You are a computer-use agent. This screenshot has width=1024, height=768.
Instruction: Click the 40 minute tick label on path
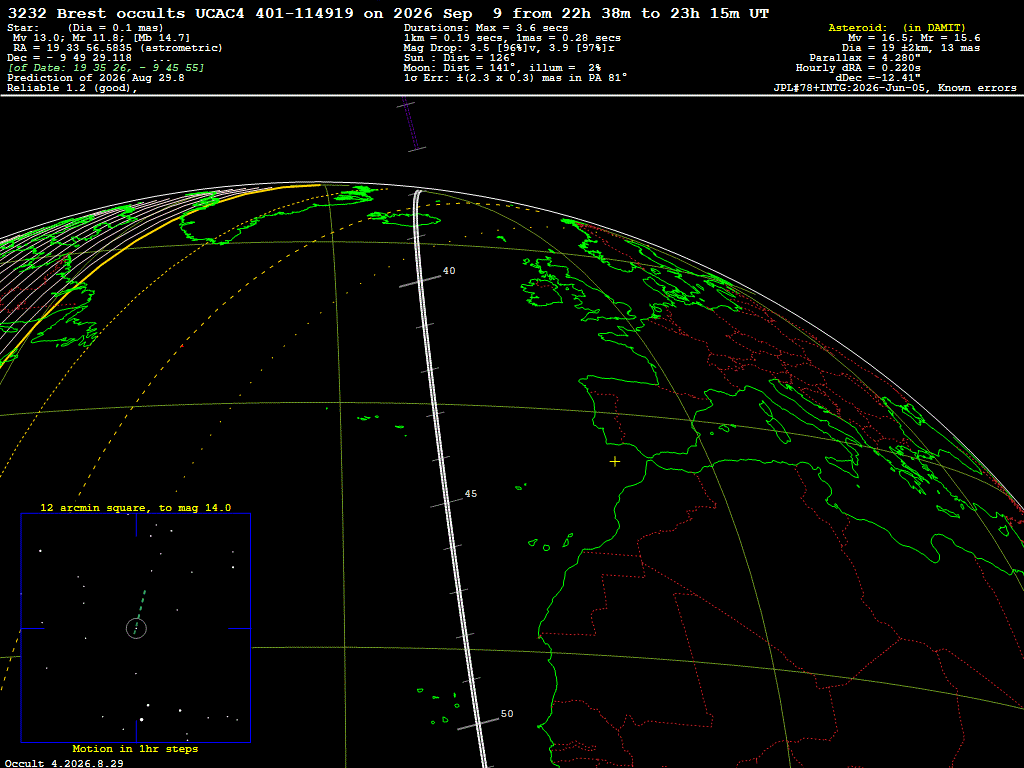coord(449,270)
